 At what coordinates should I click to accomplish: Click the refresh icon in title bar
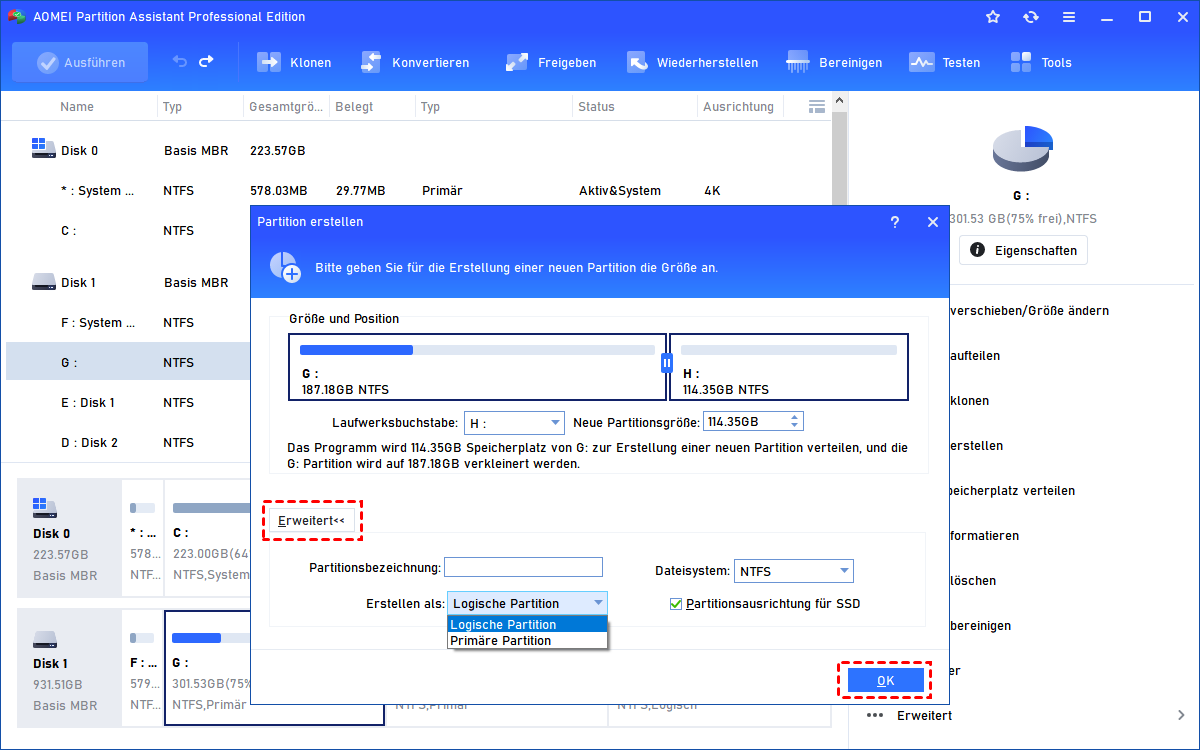pos(1031,17)
